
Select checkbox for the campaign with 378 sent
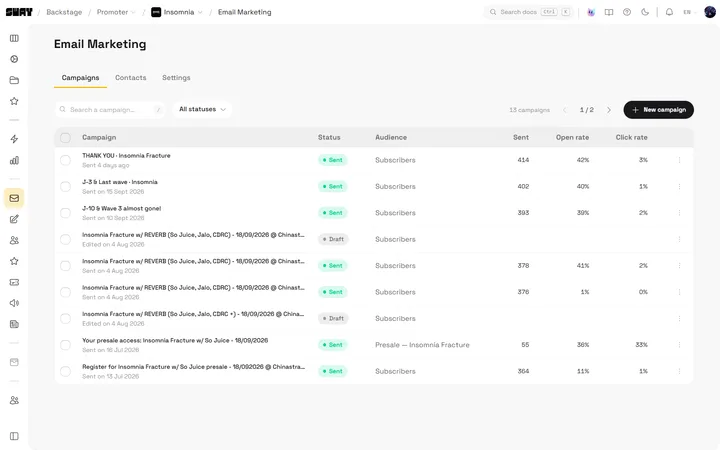[65, 265]
